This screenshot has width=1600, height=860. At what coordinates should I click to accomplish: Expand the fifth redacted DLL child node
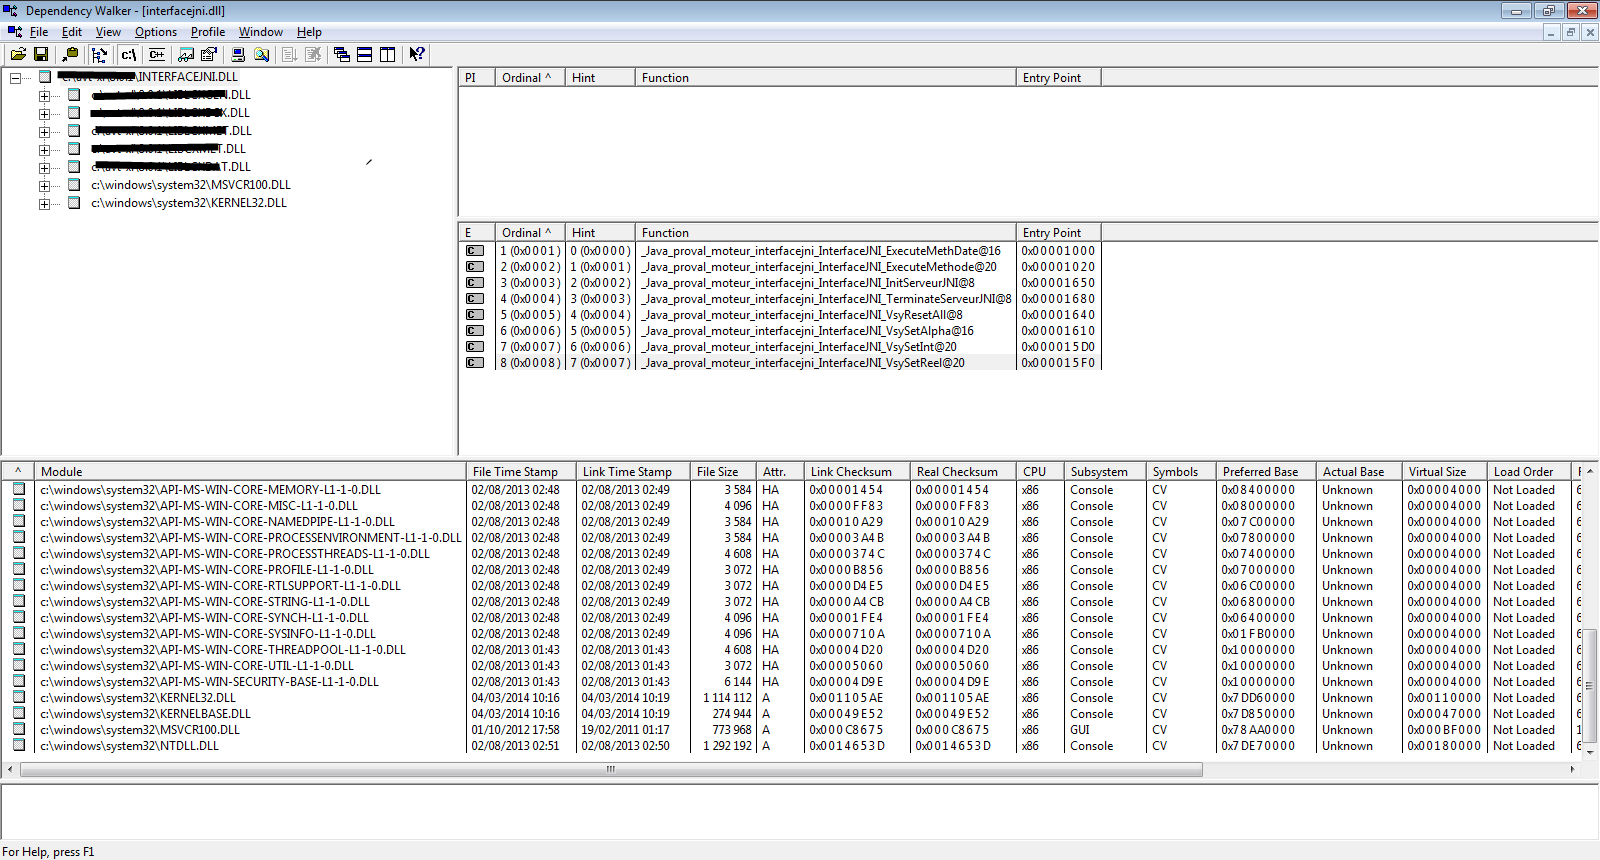pyautogui.click(x=44, y=167)
